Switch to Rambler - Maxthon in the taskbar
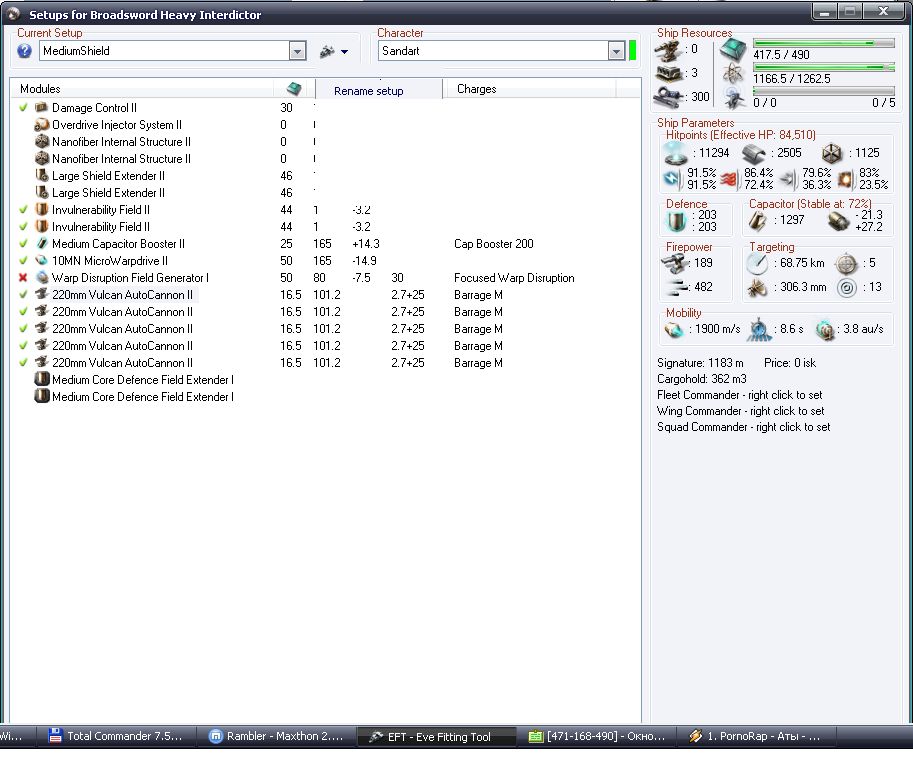Viewport: 913px width, 762px height. click(x=275, y=736)
